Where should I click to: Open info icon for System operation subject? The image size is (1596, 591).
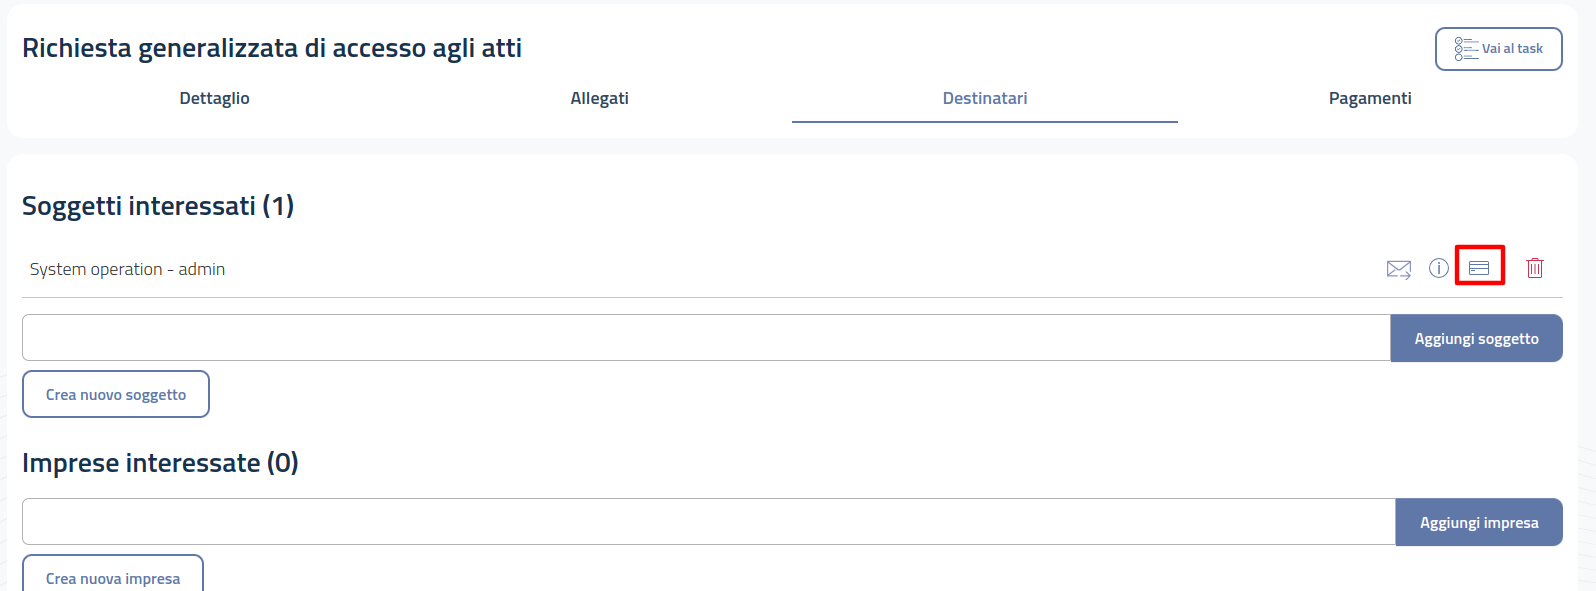[x=1438, y=268]
